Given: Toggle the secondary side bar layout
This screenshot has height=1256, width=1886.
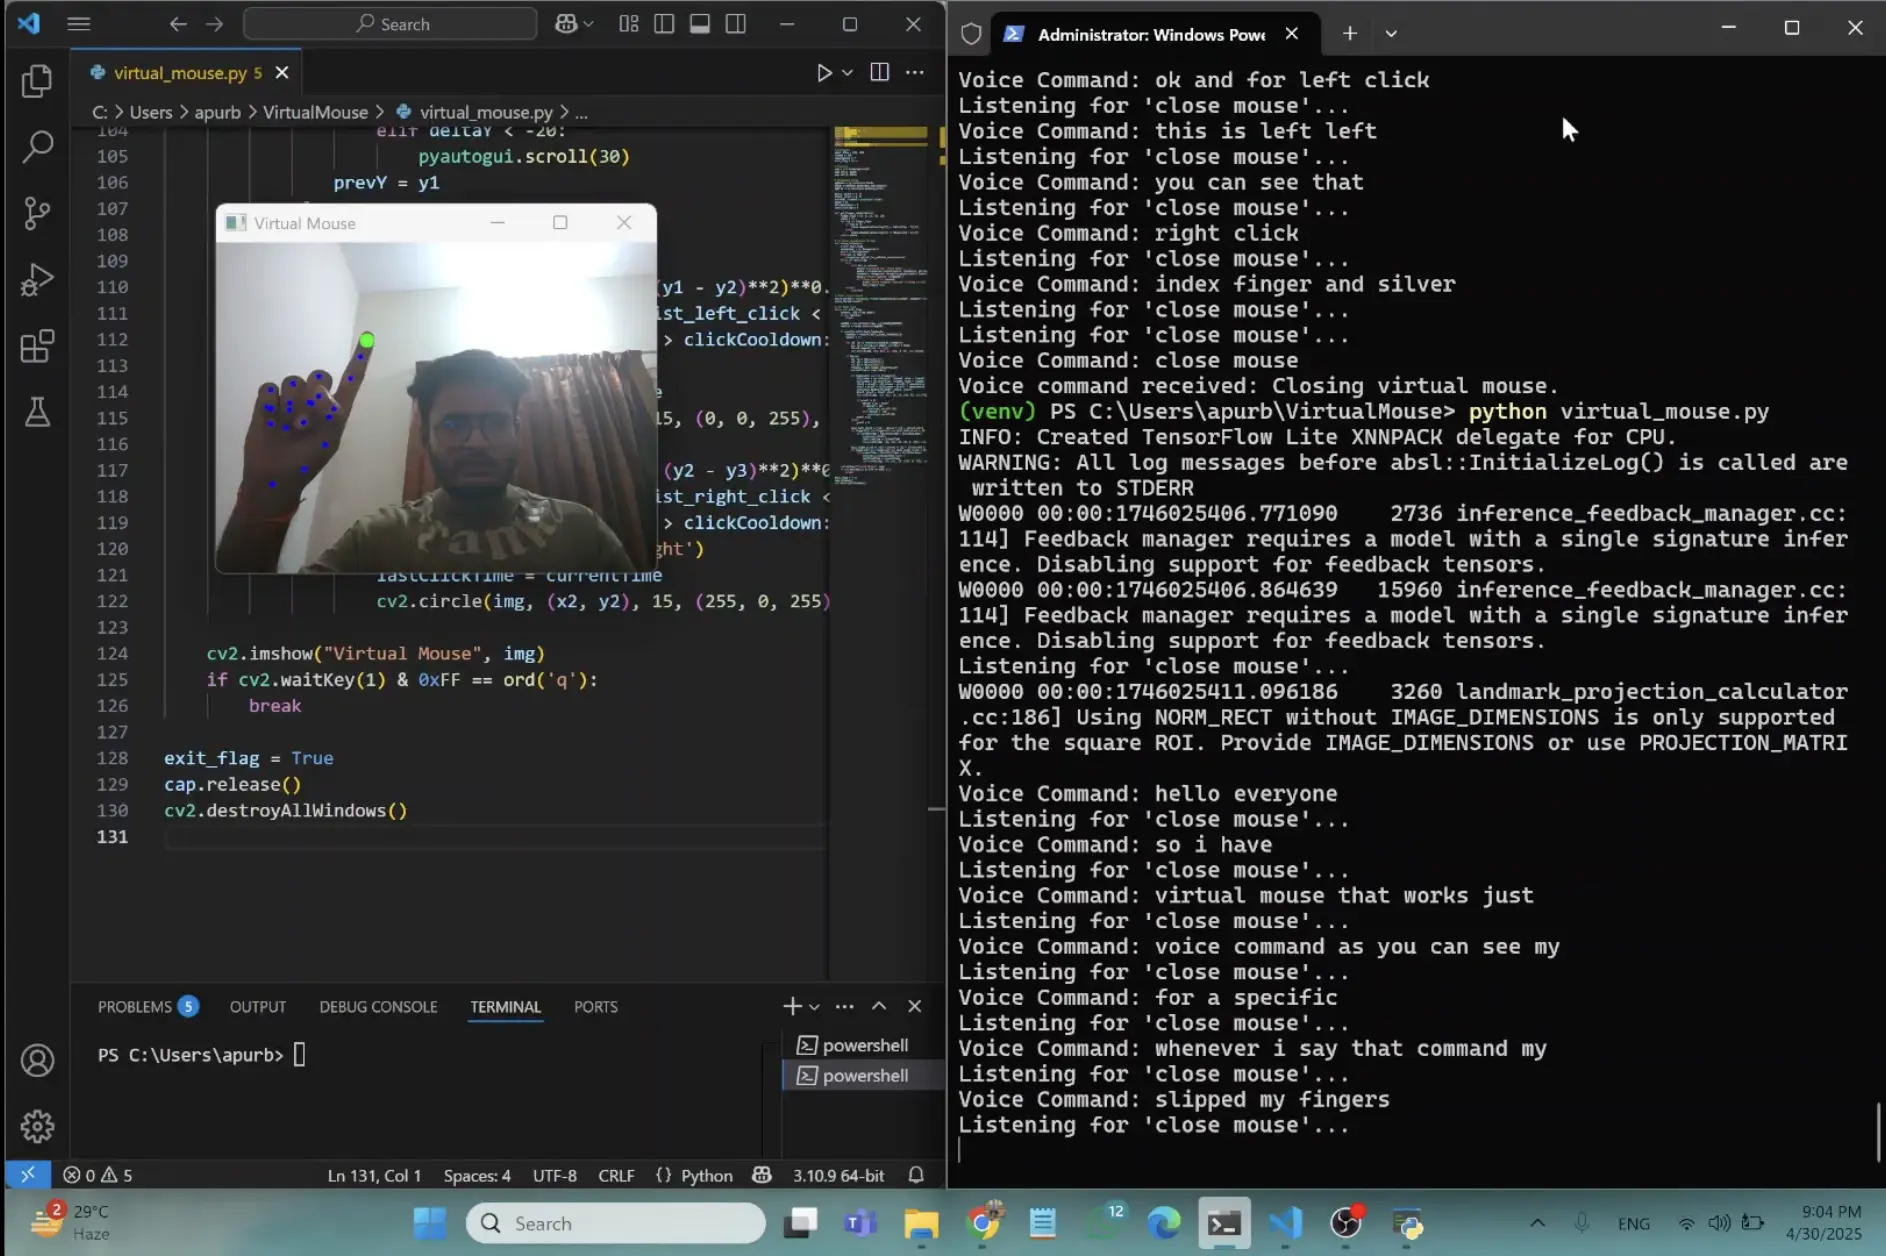Looking at the screenshot, I should (x=736, y=24).
